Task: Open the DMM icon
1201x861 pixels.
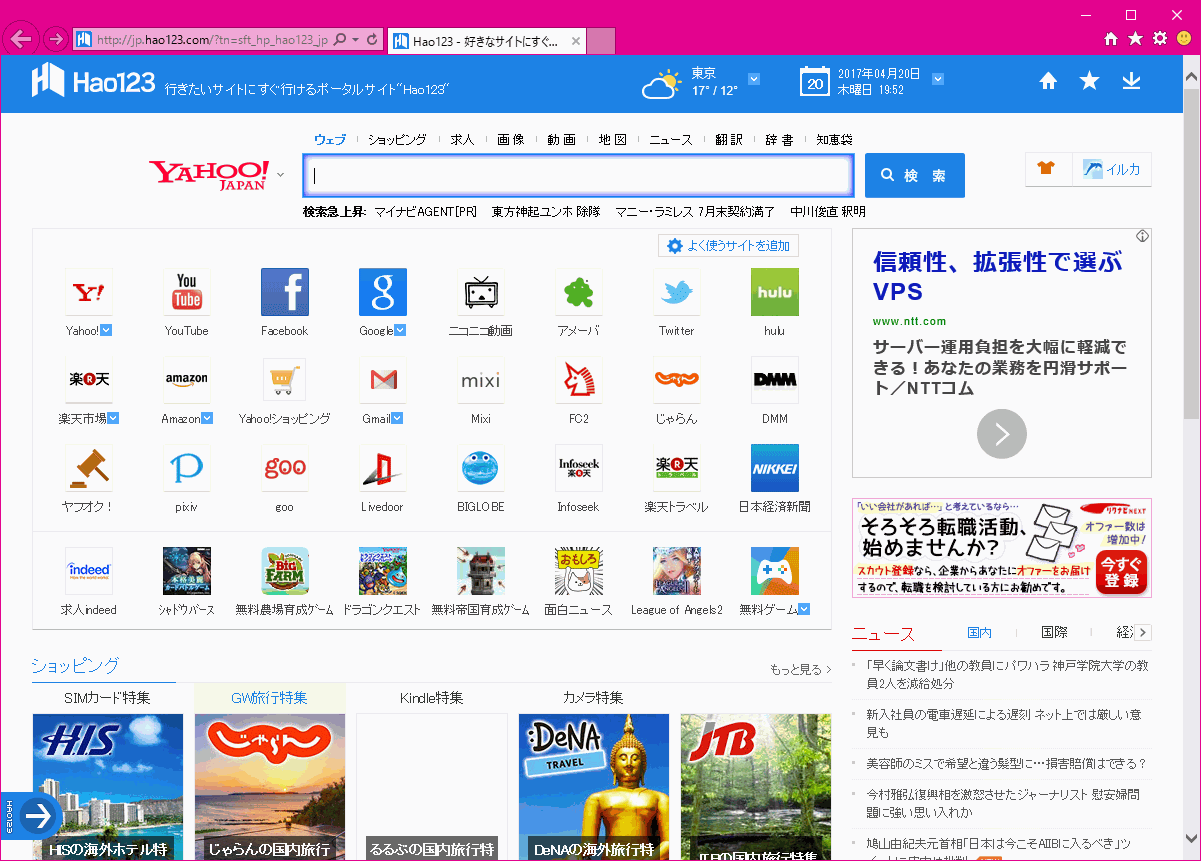Action: coord(775,380)
